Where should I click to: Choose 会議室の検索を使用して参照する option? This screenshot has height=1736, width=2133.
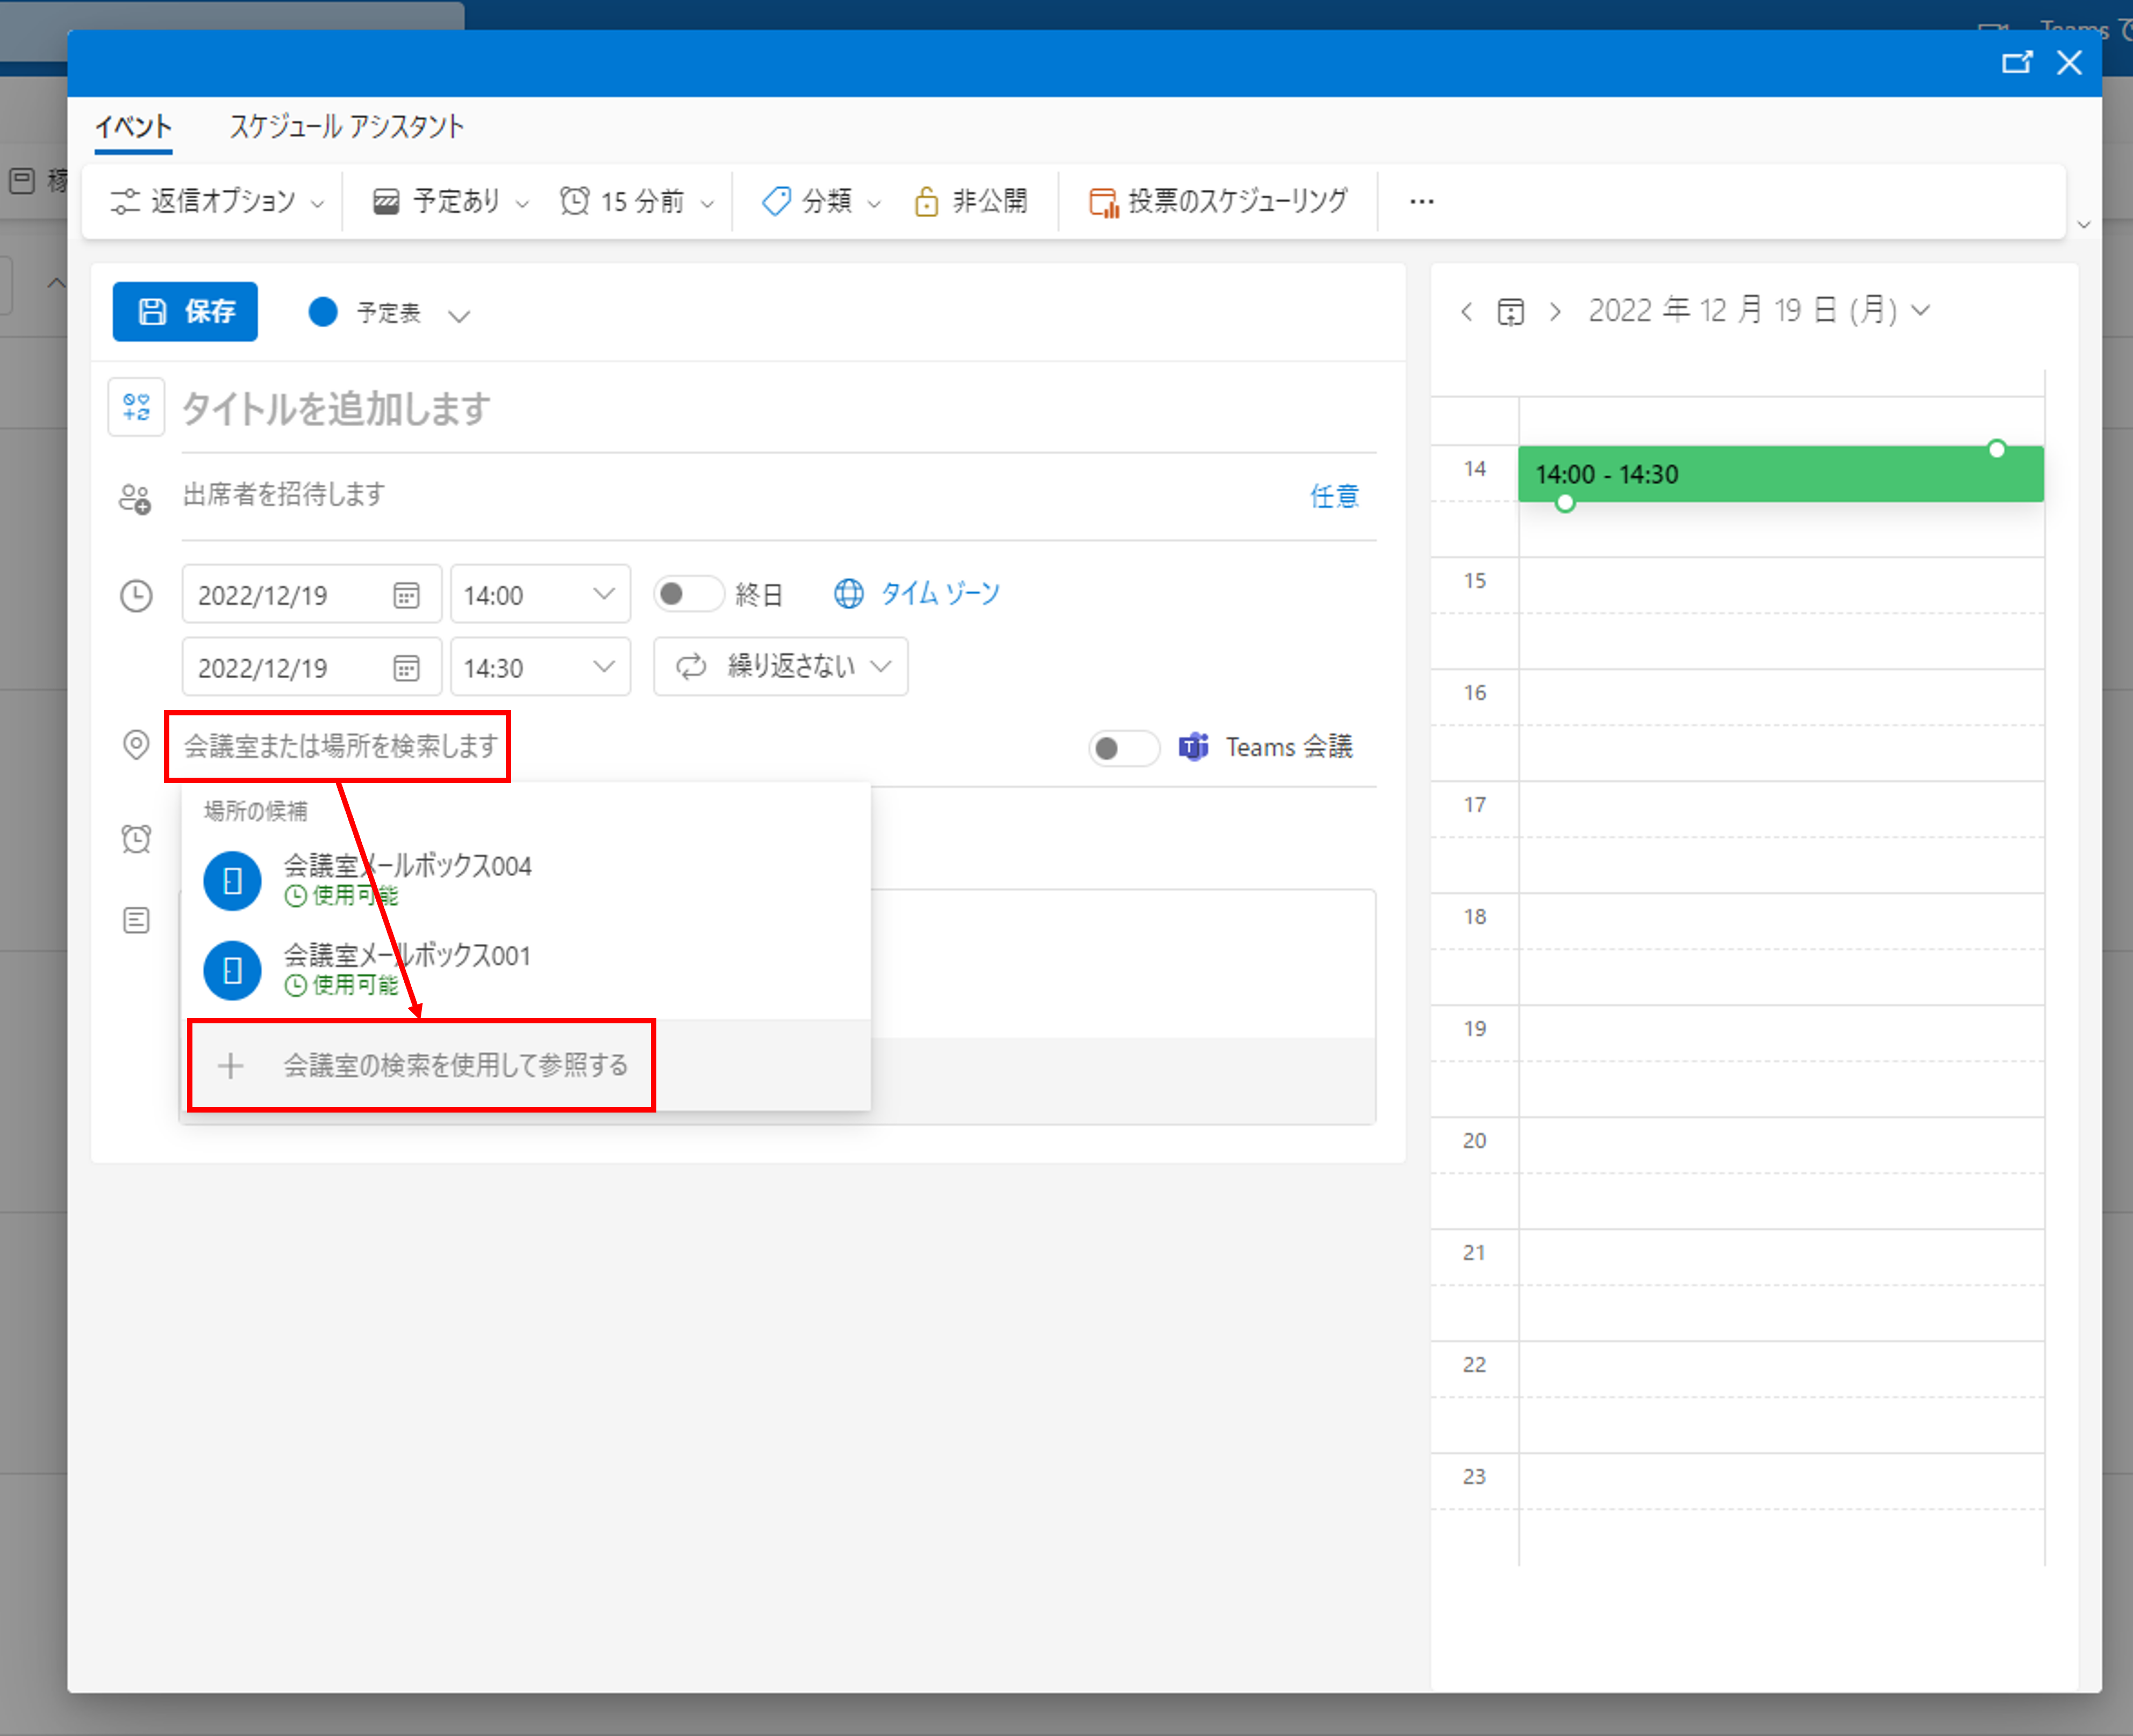tap(455, 1065)
